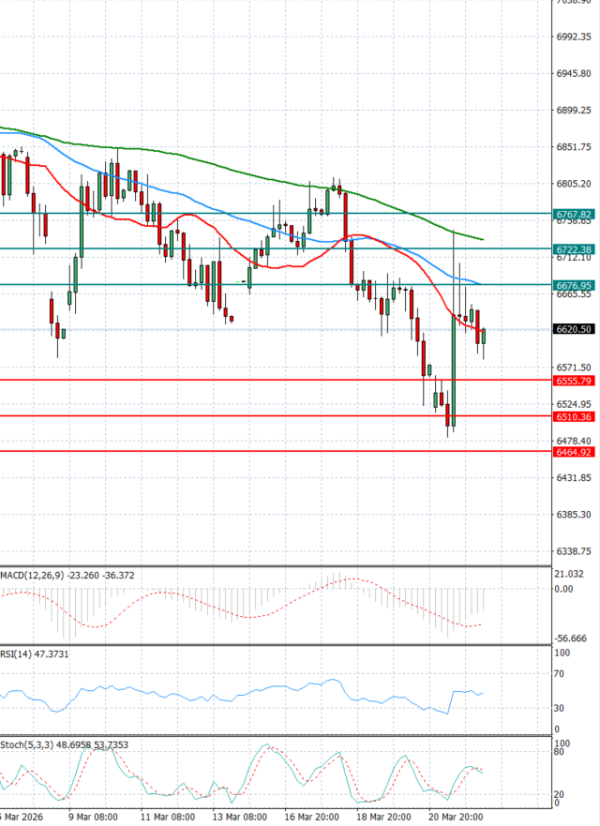Select the 6722.38 teal level label
600x826 pixels.
point(574,249)
